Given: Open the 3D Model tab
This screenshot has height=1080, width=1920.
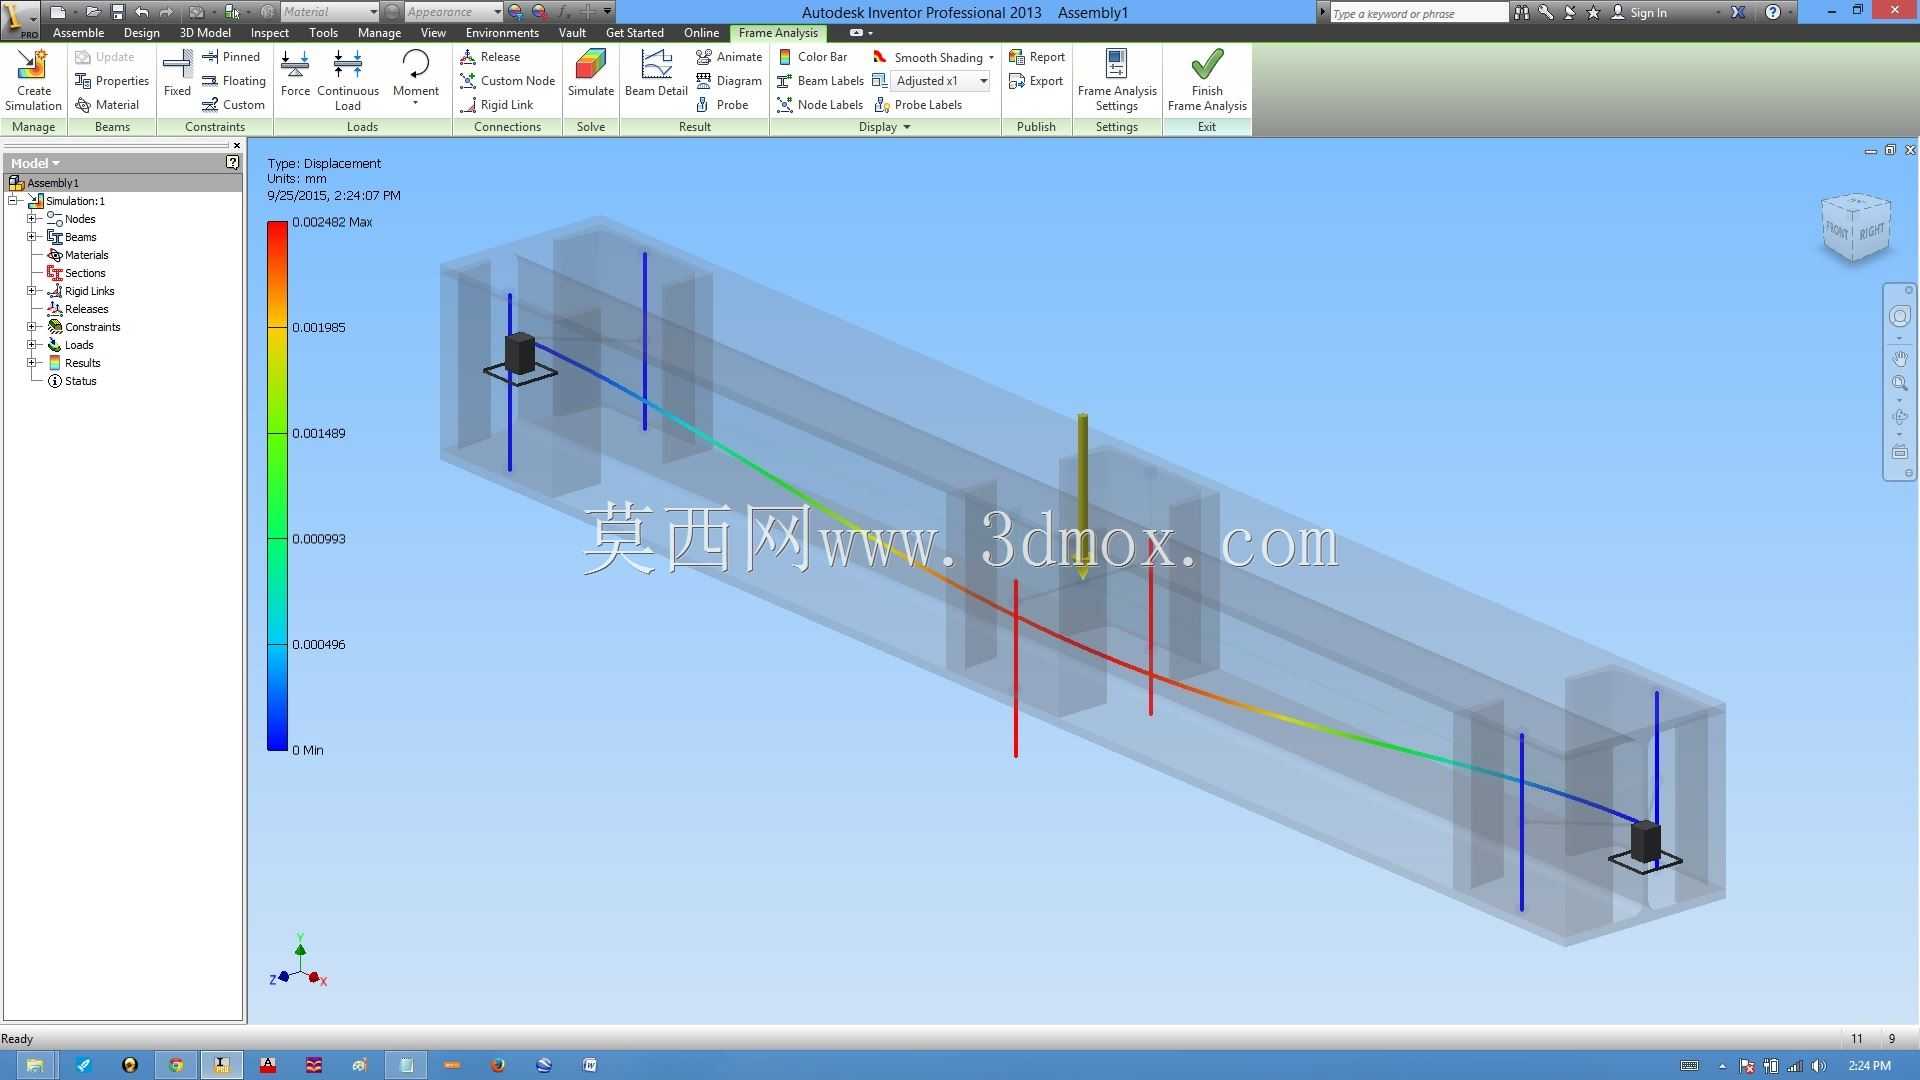Looking at the screenshot, I should click(x=205, y=33).
